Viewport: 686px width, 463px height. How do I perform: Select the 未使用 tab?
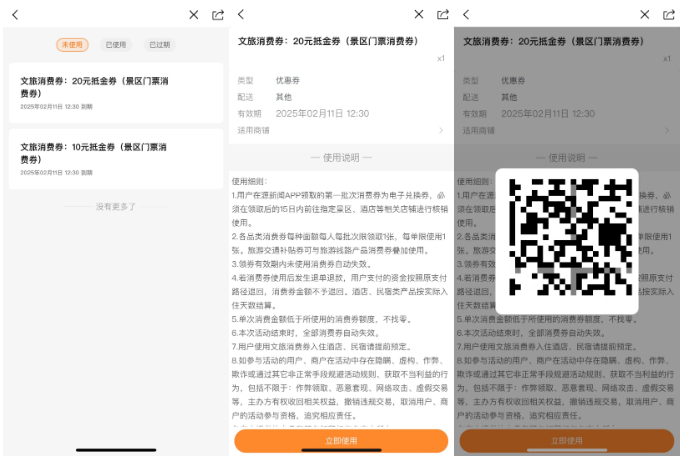point(72,45)
